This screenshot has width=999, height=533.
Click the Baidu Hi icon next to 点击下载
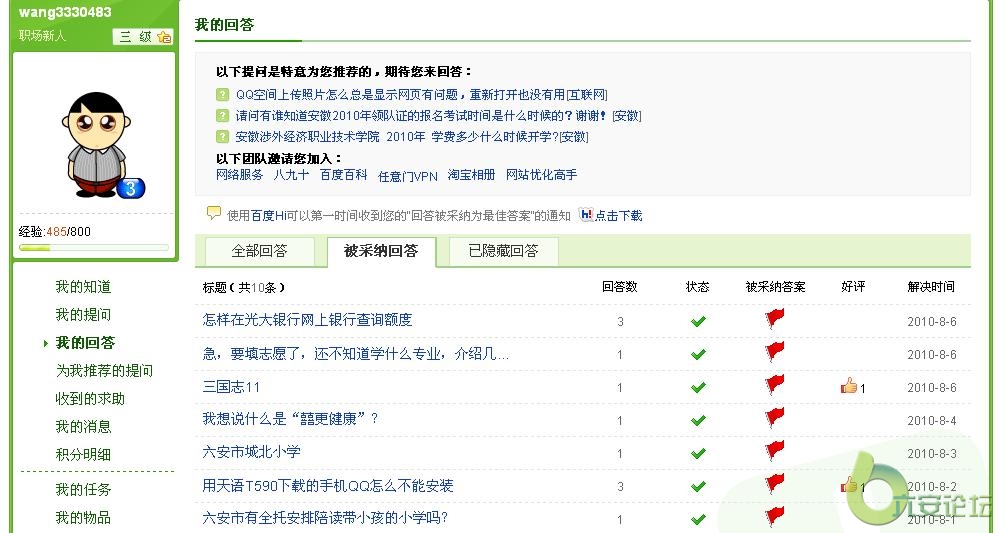(586, 215)
